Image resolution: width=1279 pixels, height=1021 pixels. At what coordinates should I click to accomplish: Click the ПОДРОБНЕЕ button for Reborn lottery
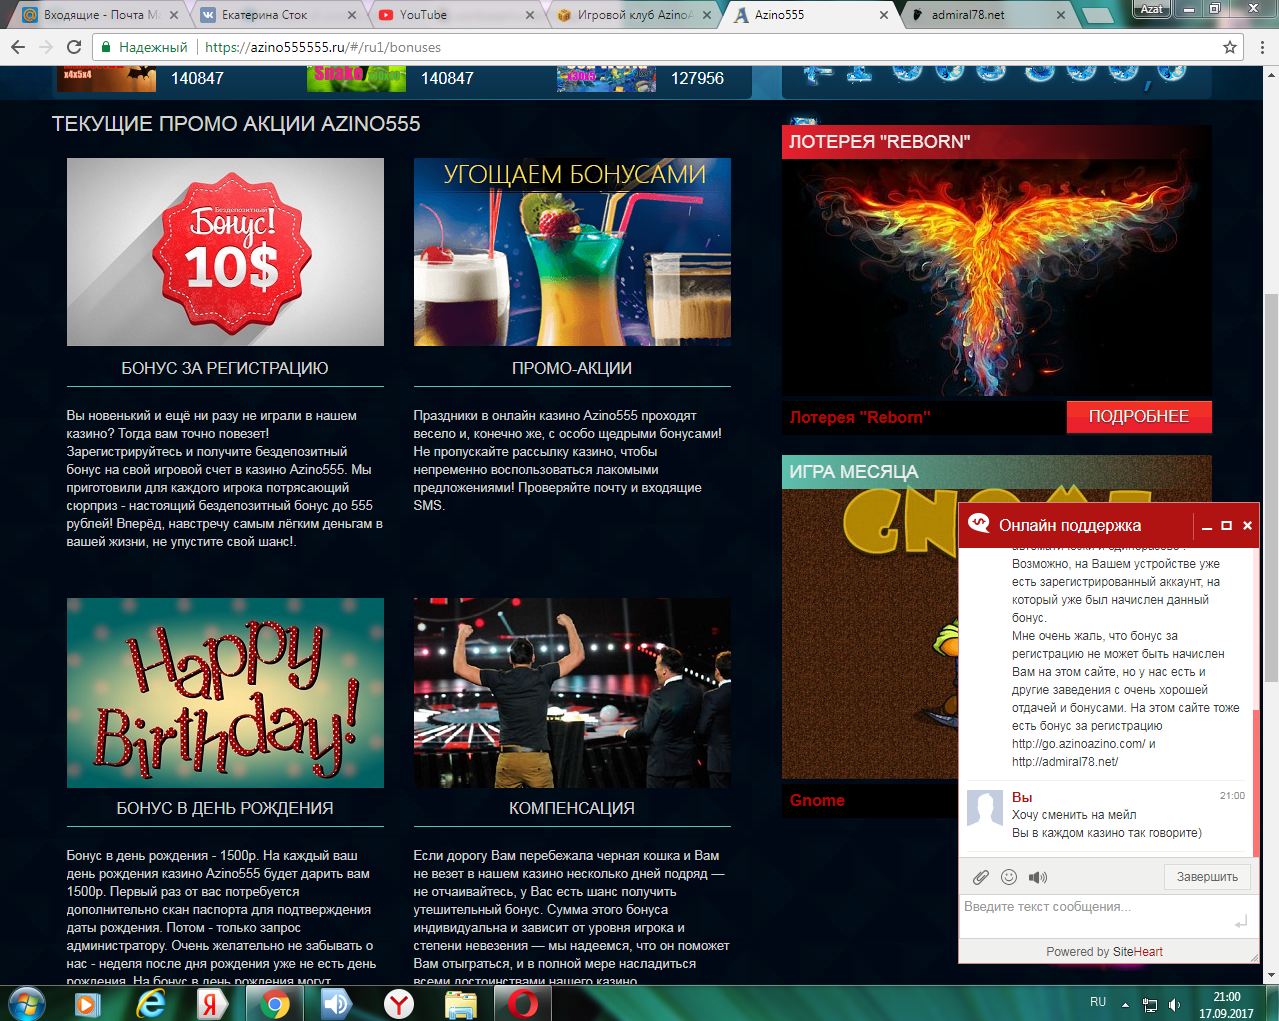pyautogui.click(x=1138, y=417)
